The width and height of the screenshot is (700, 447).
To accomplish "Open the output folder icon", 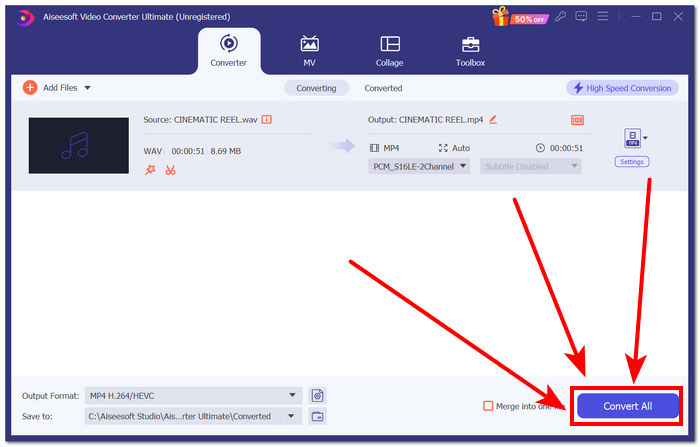I will 317,416.
